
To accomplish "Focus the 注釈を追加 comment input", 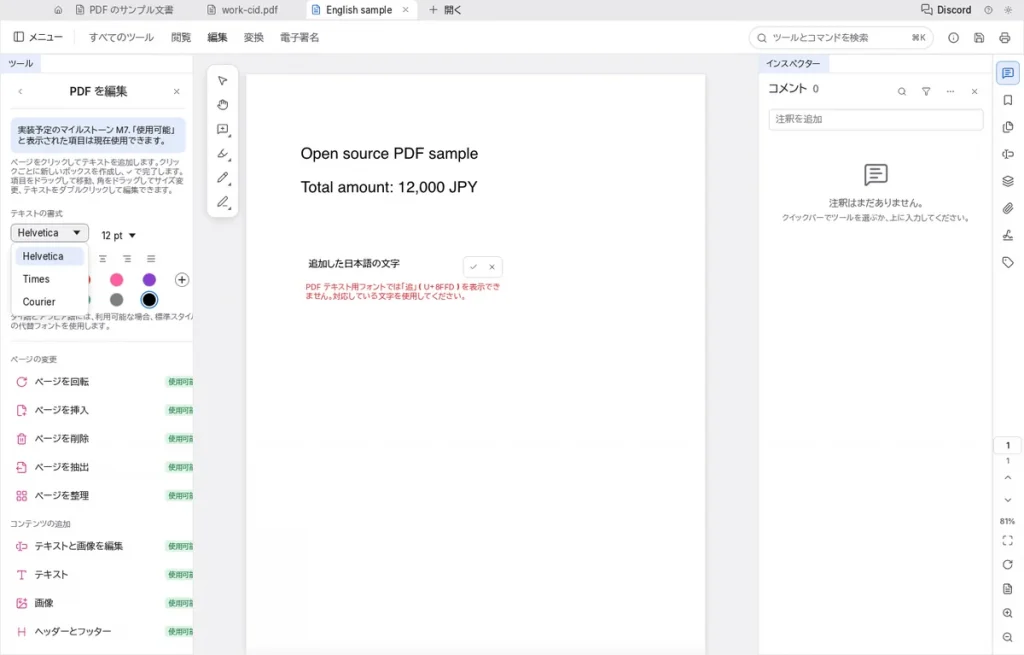I will [876, 119].
